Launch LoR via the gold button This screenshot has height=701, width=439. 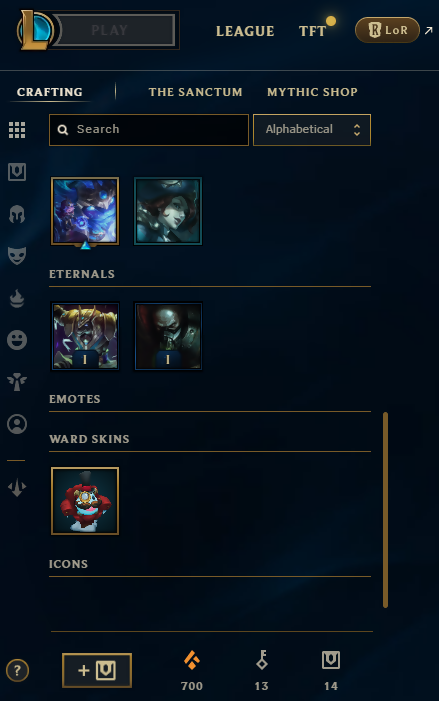coord(387,30)
